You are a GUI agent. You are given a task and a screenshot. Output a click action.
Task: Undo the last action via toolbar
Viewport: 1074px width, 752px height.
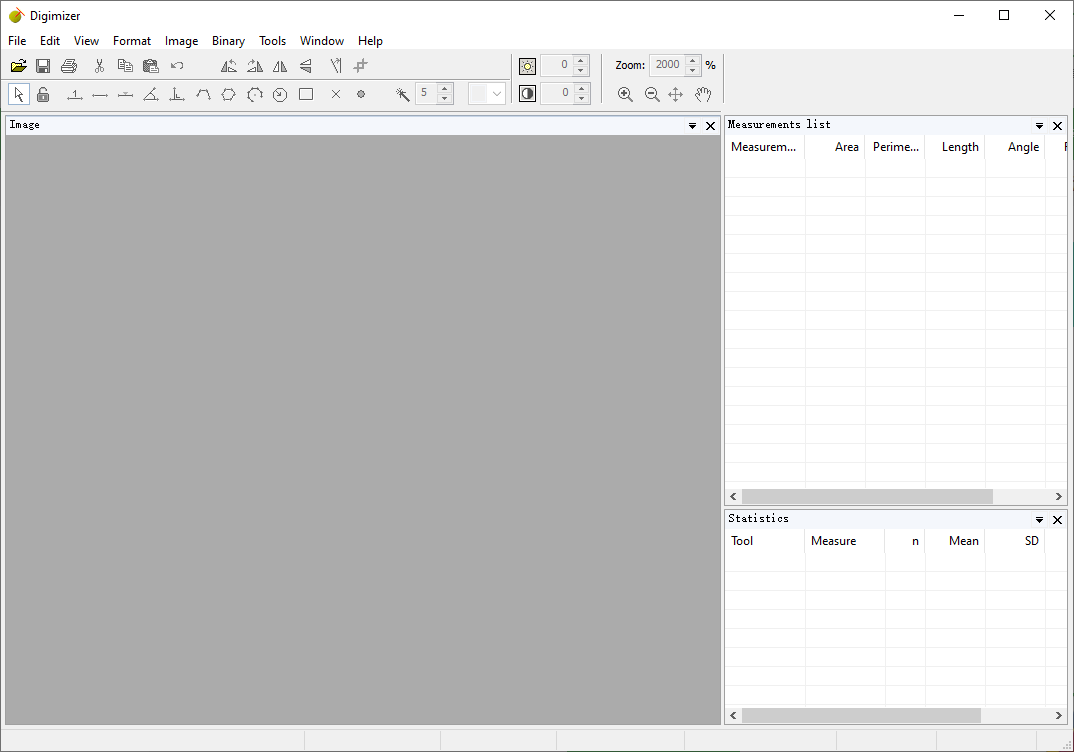tap(177, 66)
